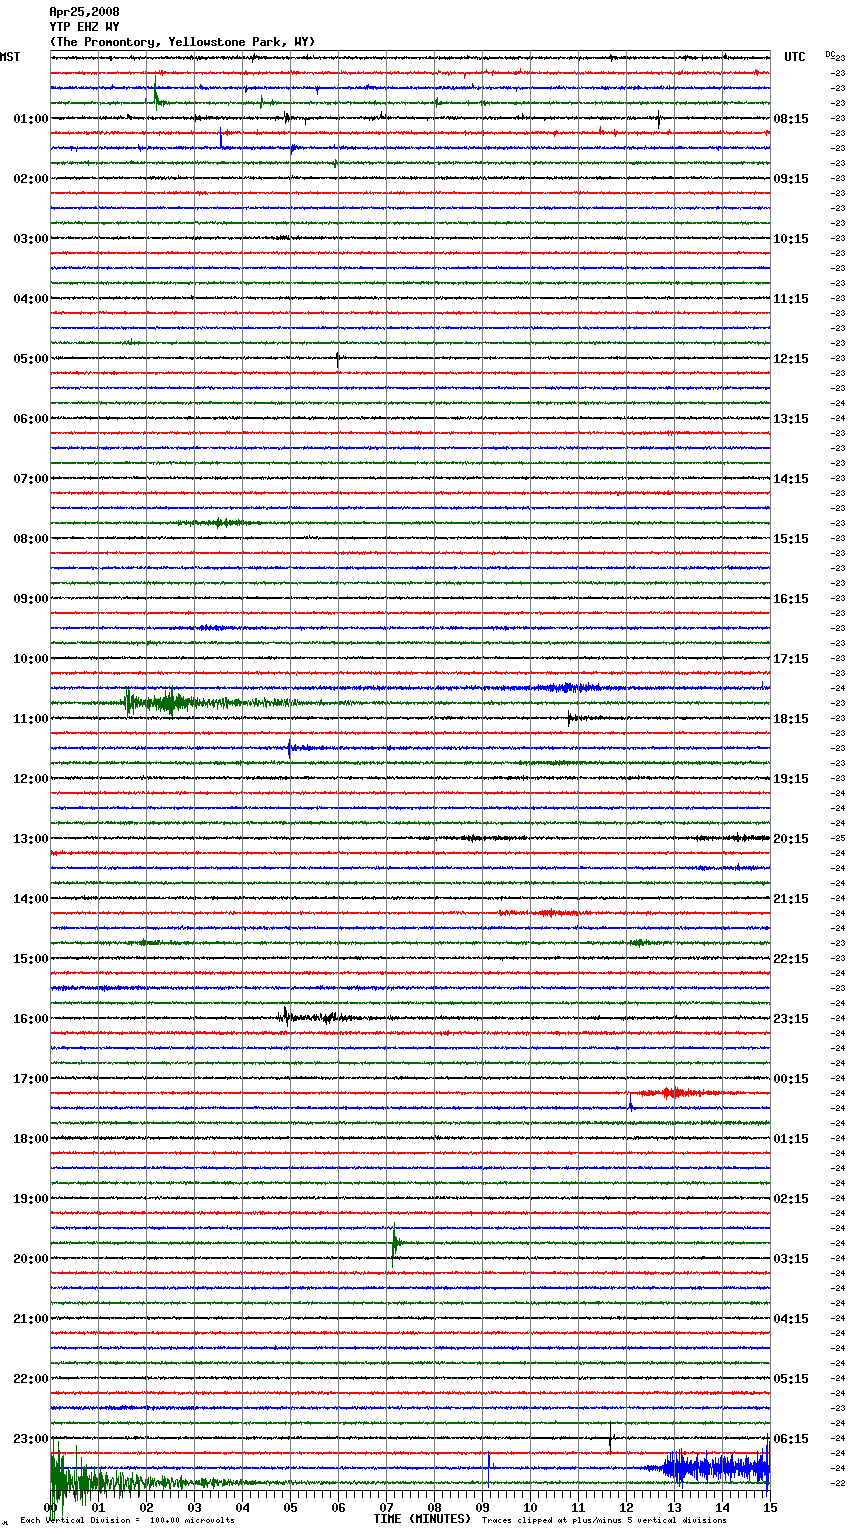This screenshot has width=850, height=1534.
Task: Click minute tick label 13 on axis
Action: [674, 1507]
